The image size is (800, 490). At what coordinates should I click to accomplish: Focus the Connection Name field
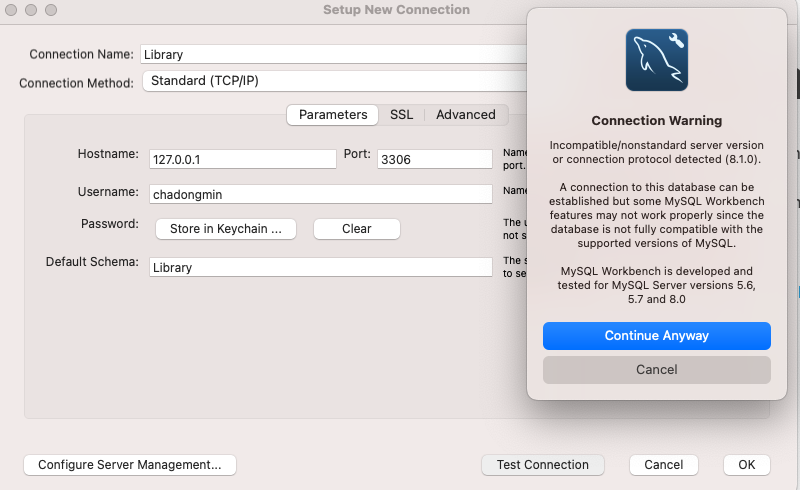(x=334, y=54)
